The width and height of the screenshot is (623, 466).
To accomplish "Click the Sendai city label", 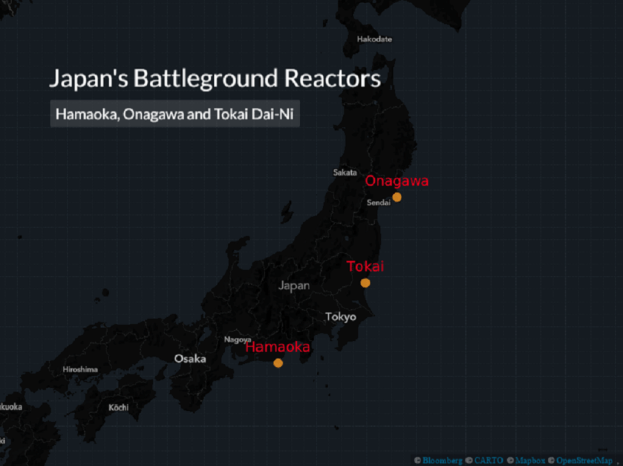I will [x=379, y=202].
